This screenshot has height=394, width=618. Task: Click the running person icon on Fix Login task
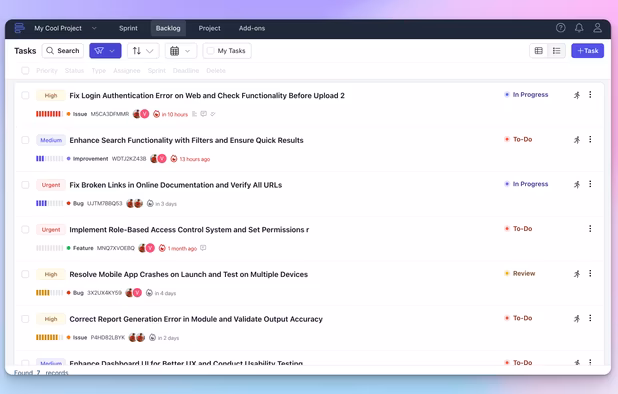(x=577, y=95)
